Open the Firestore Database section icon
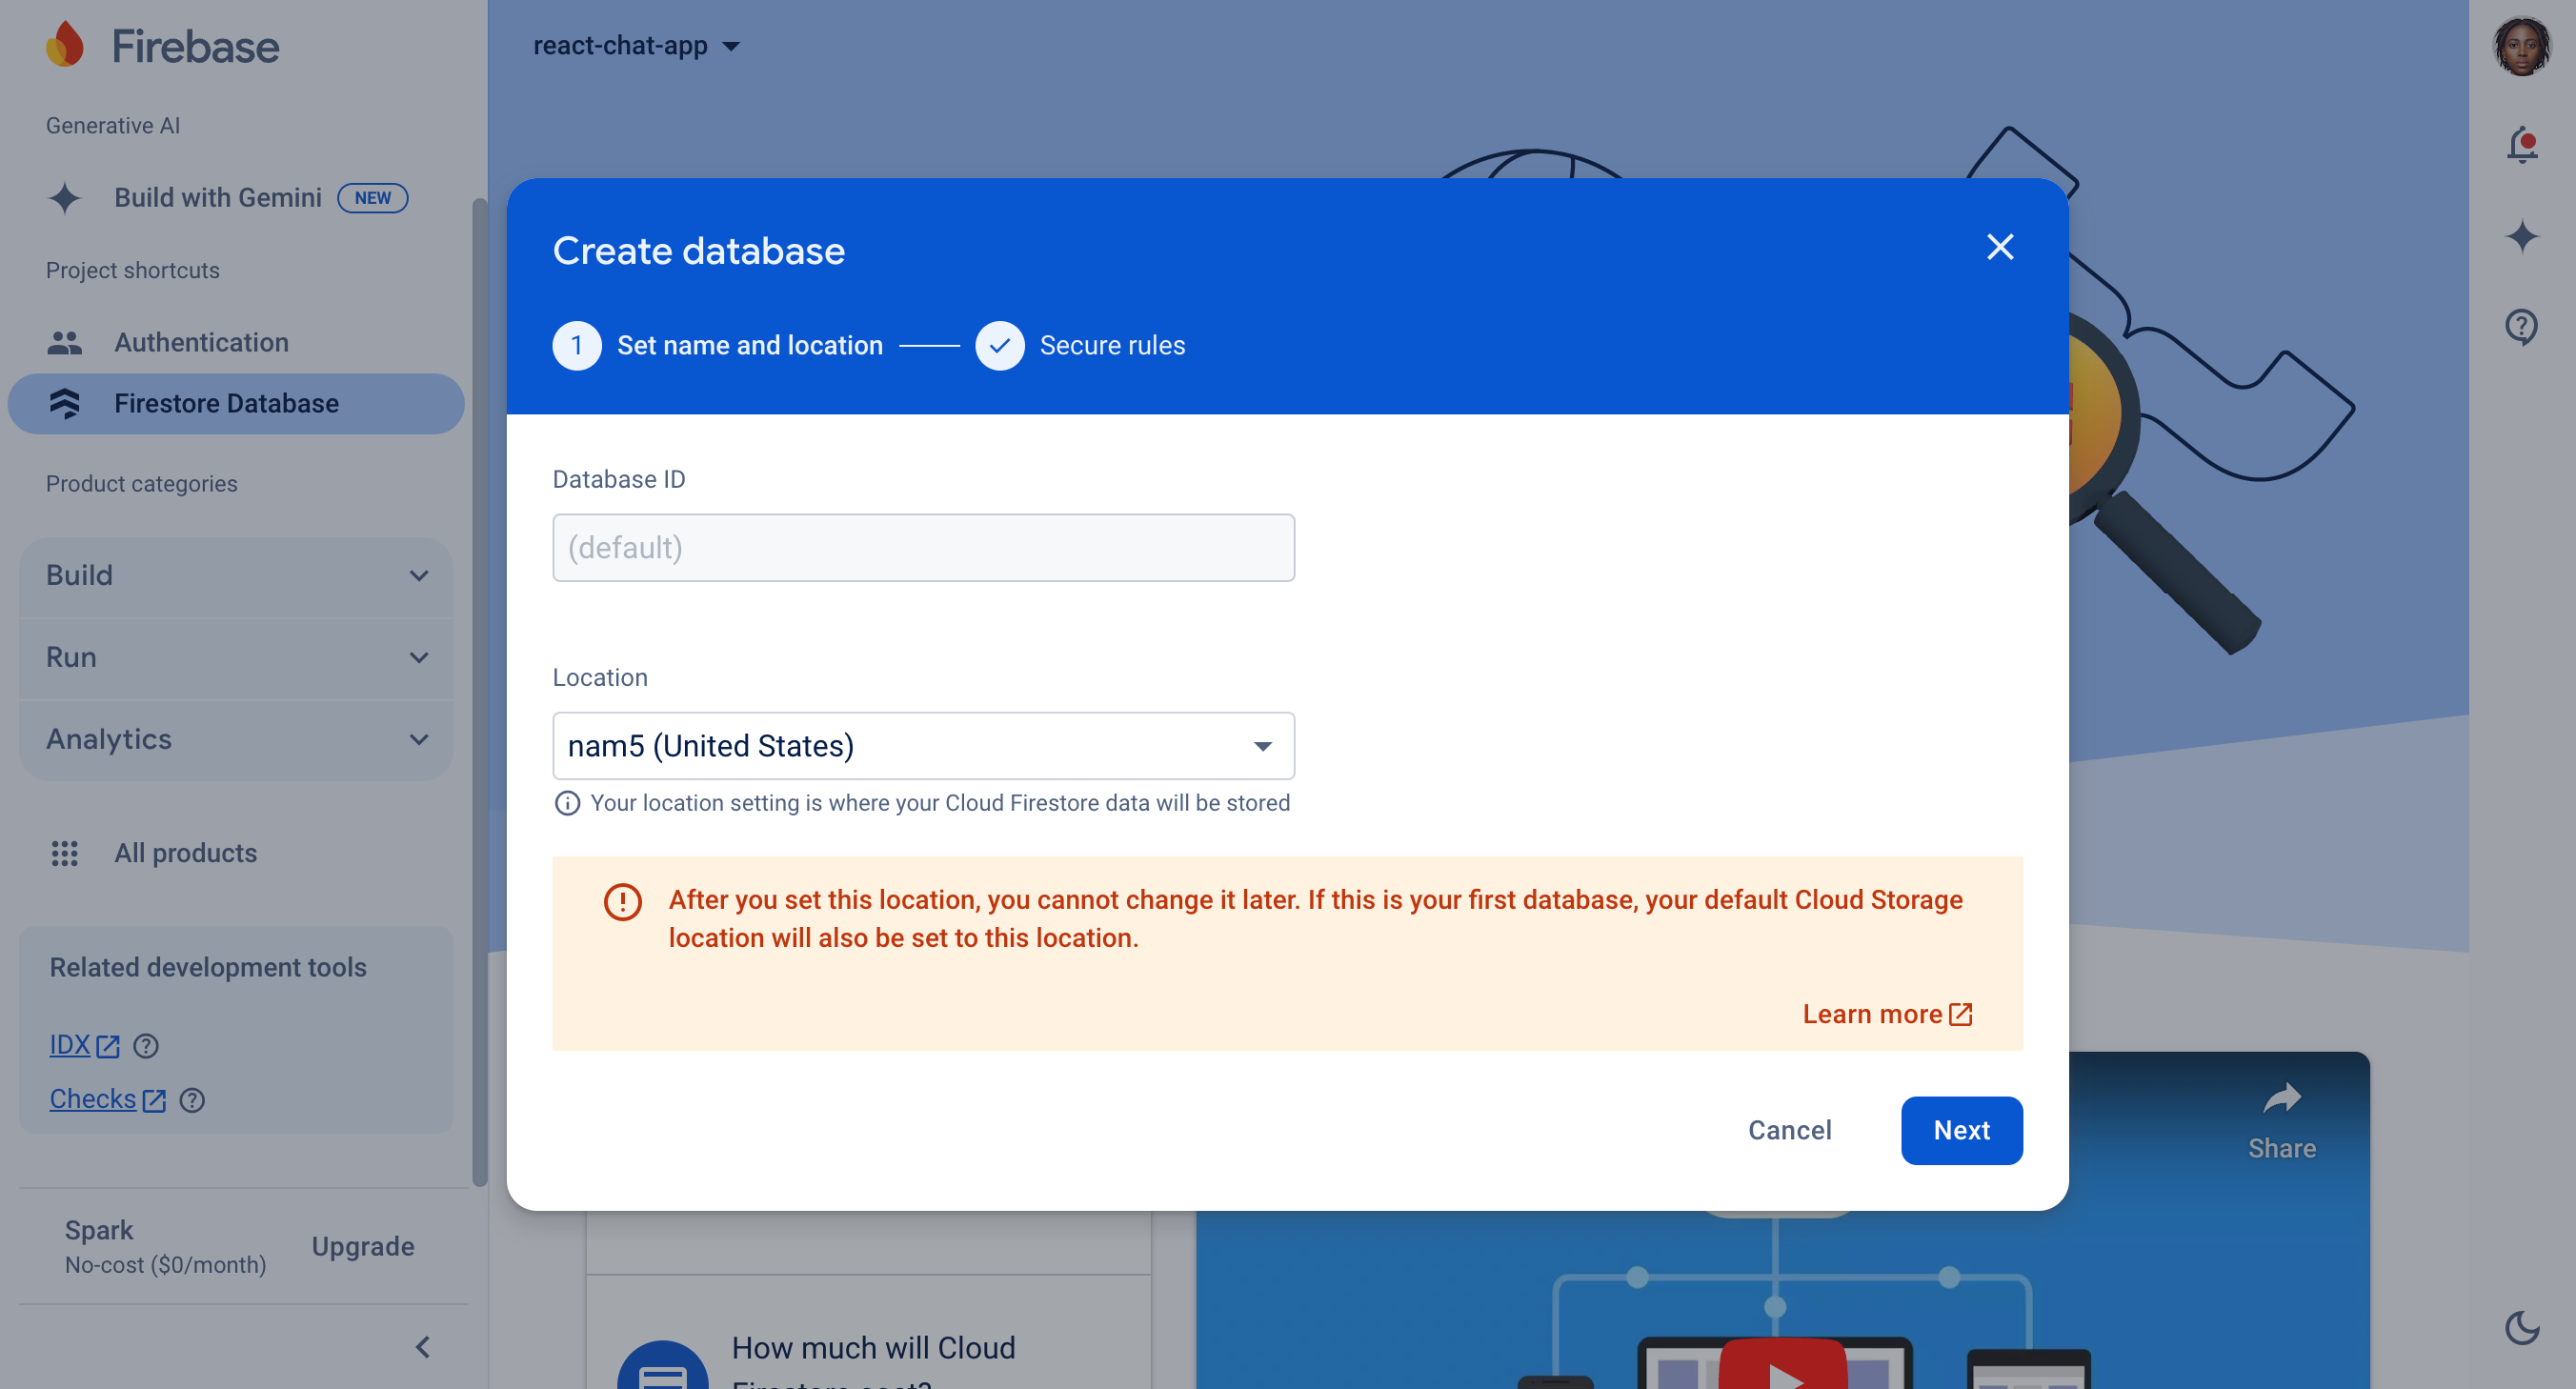Image resolution: width=2576 pixels, height=1389 pixels. (65, 403)
